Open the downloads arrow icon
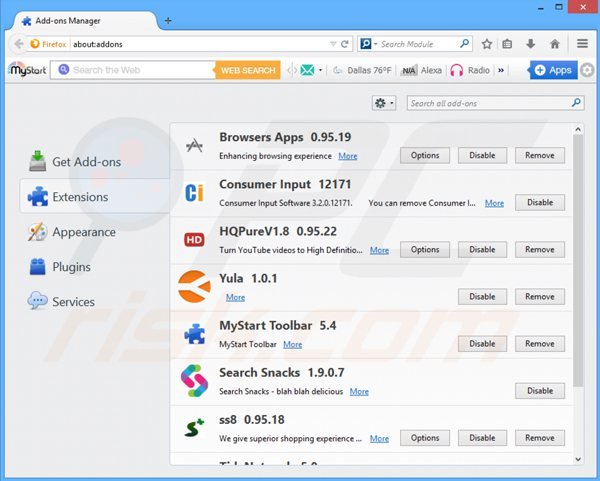This screenshot has width=600, height=481. (530, 44)
